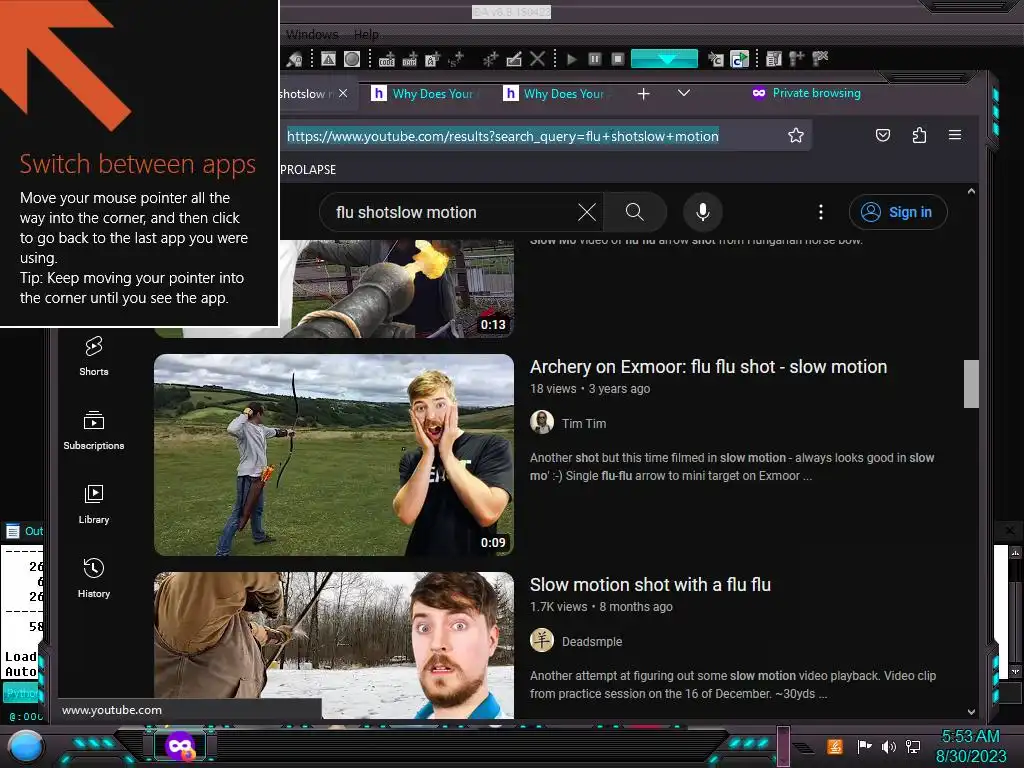Open the Tim Tim channel name
Viewport: 1024px width, 768px height.
584,423
